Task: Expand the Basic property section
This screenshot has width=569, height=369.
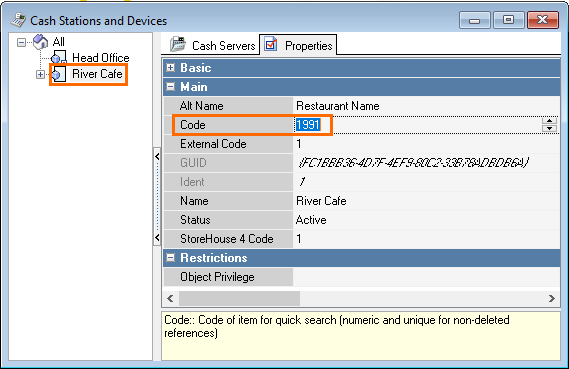Action: click(171, 67)
